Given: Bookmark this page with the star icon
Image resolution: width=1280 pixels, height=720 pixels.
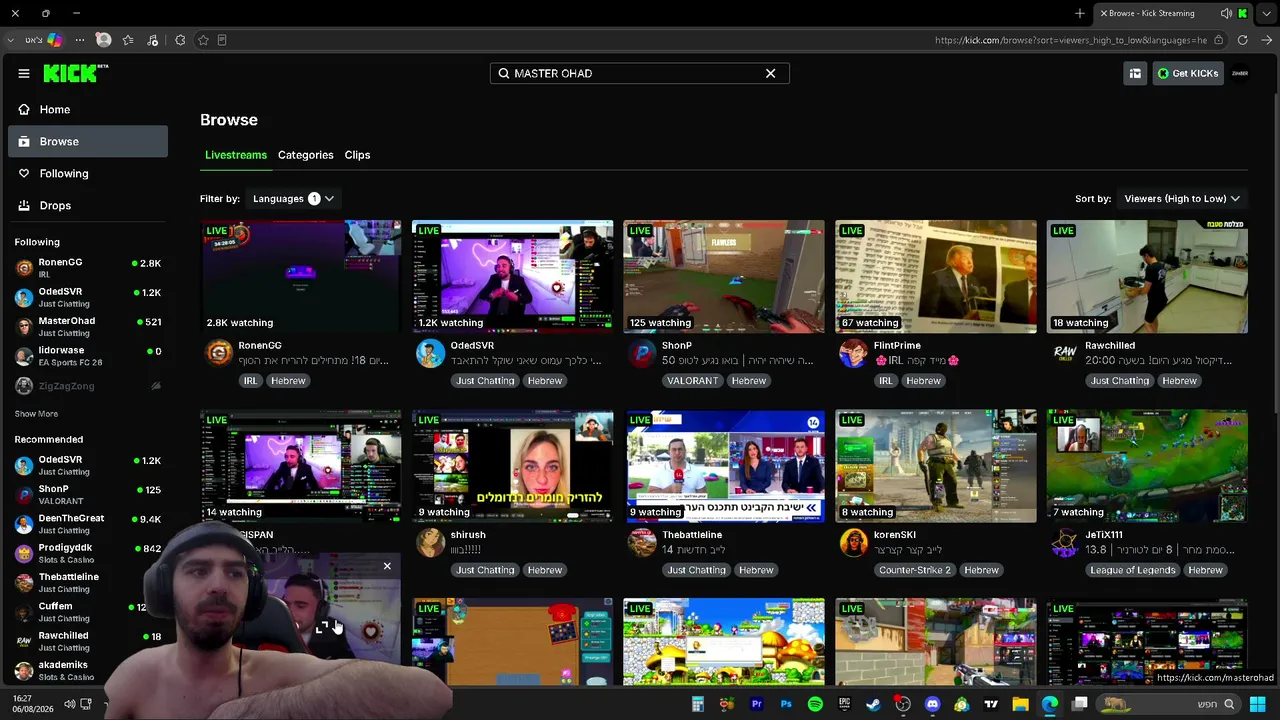Looking at the screenshot, I should pyautogui.click(x=203, y=40).
